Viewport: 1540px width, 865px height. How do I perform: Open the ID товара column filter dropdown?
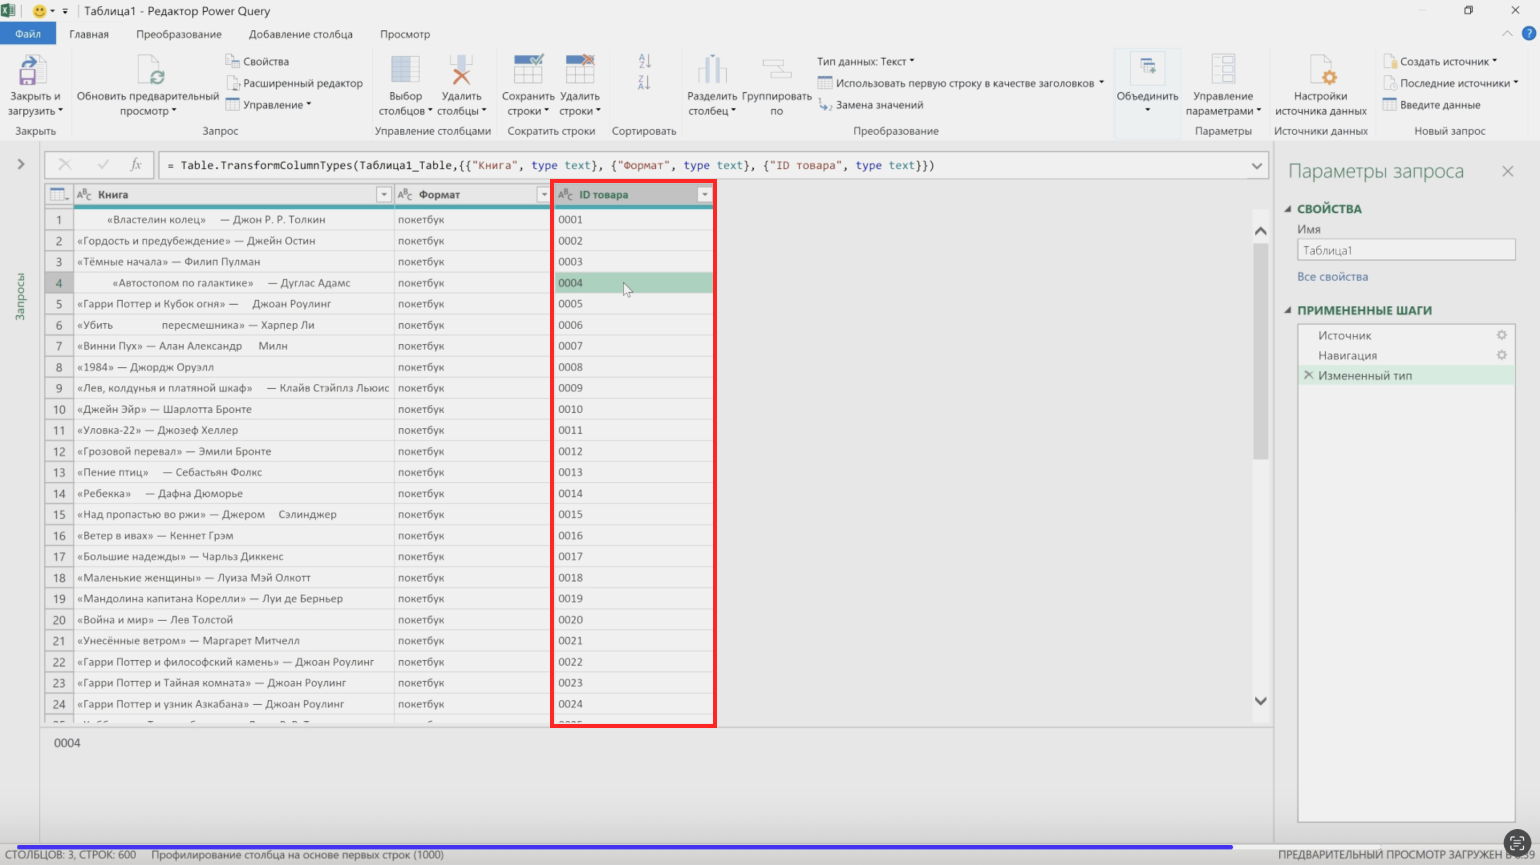pos(704,195)
